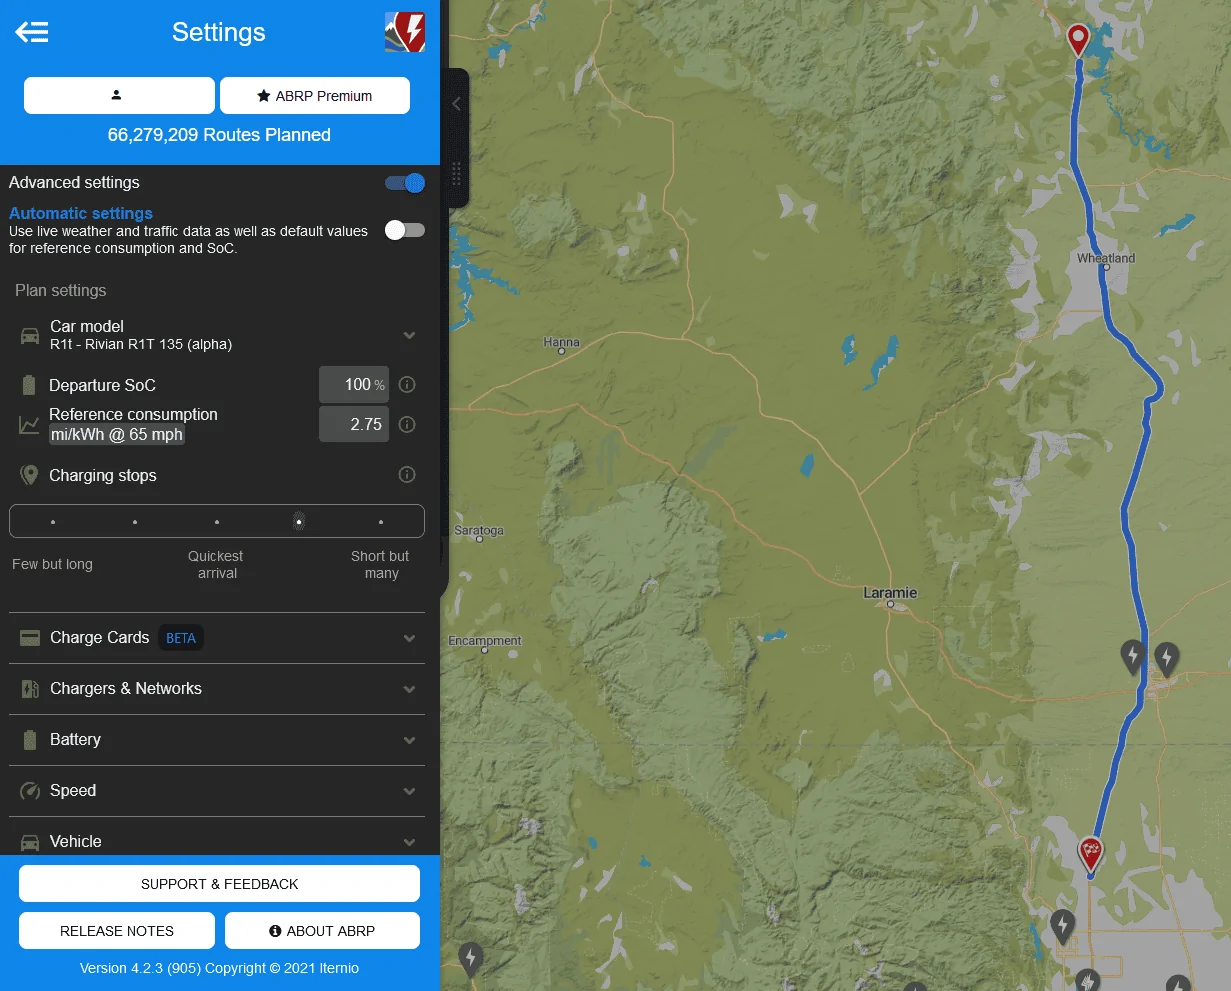Click the Vehicle car icon
This screenshot has height=991, width=1231.
pos(30,842)
